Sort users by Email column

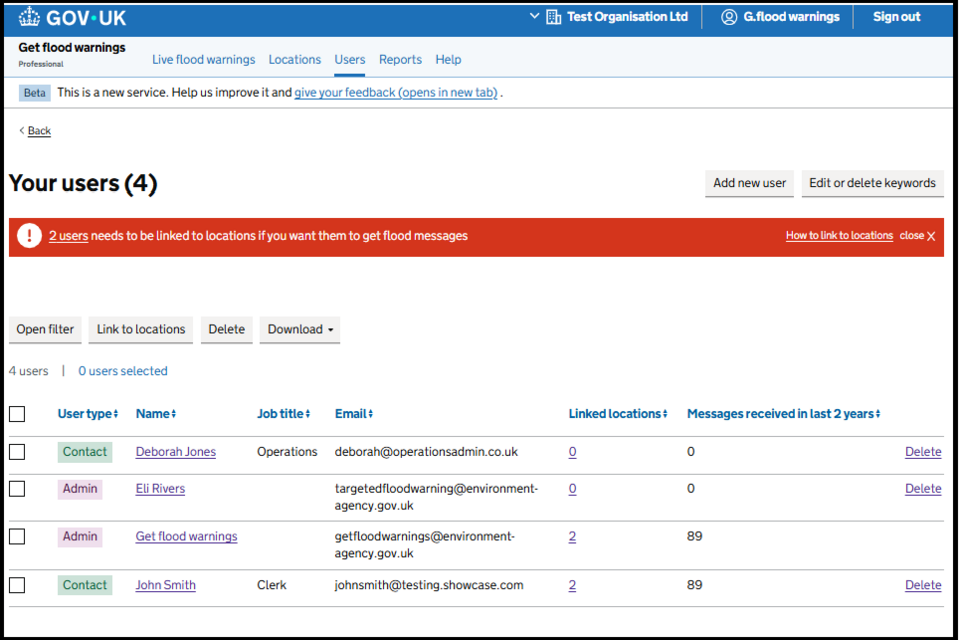tap(354, 414)
